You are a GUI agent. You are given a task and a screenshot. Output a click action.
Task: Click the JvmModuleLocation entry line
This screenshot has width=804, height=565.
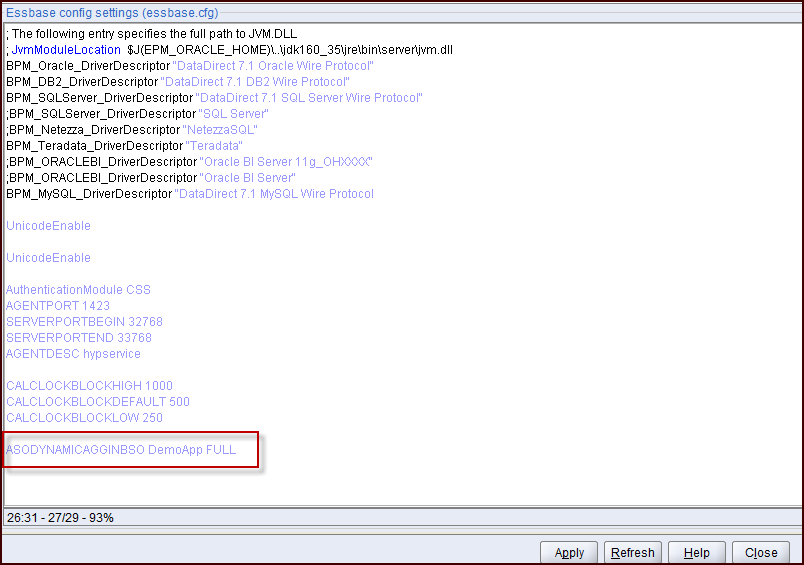click(229, 50)
